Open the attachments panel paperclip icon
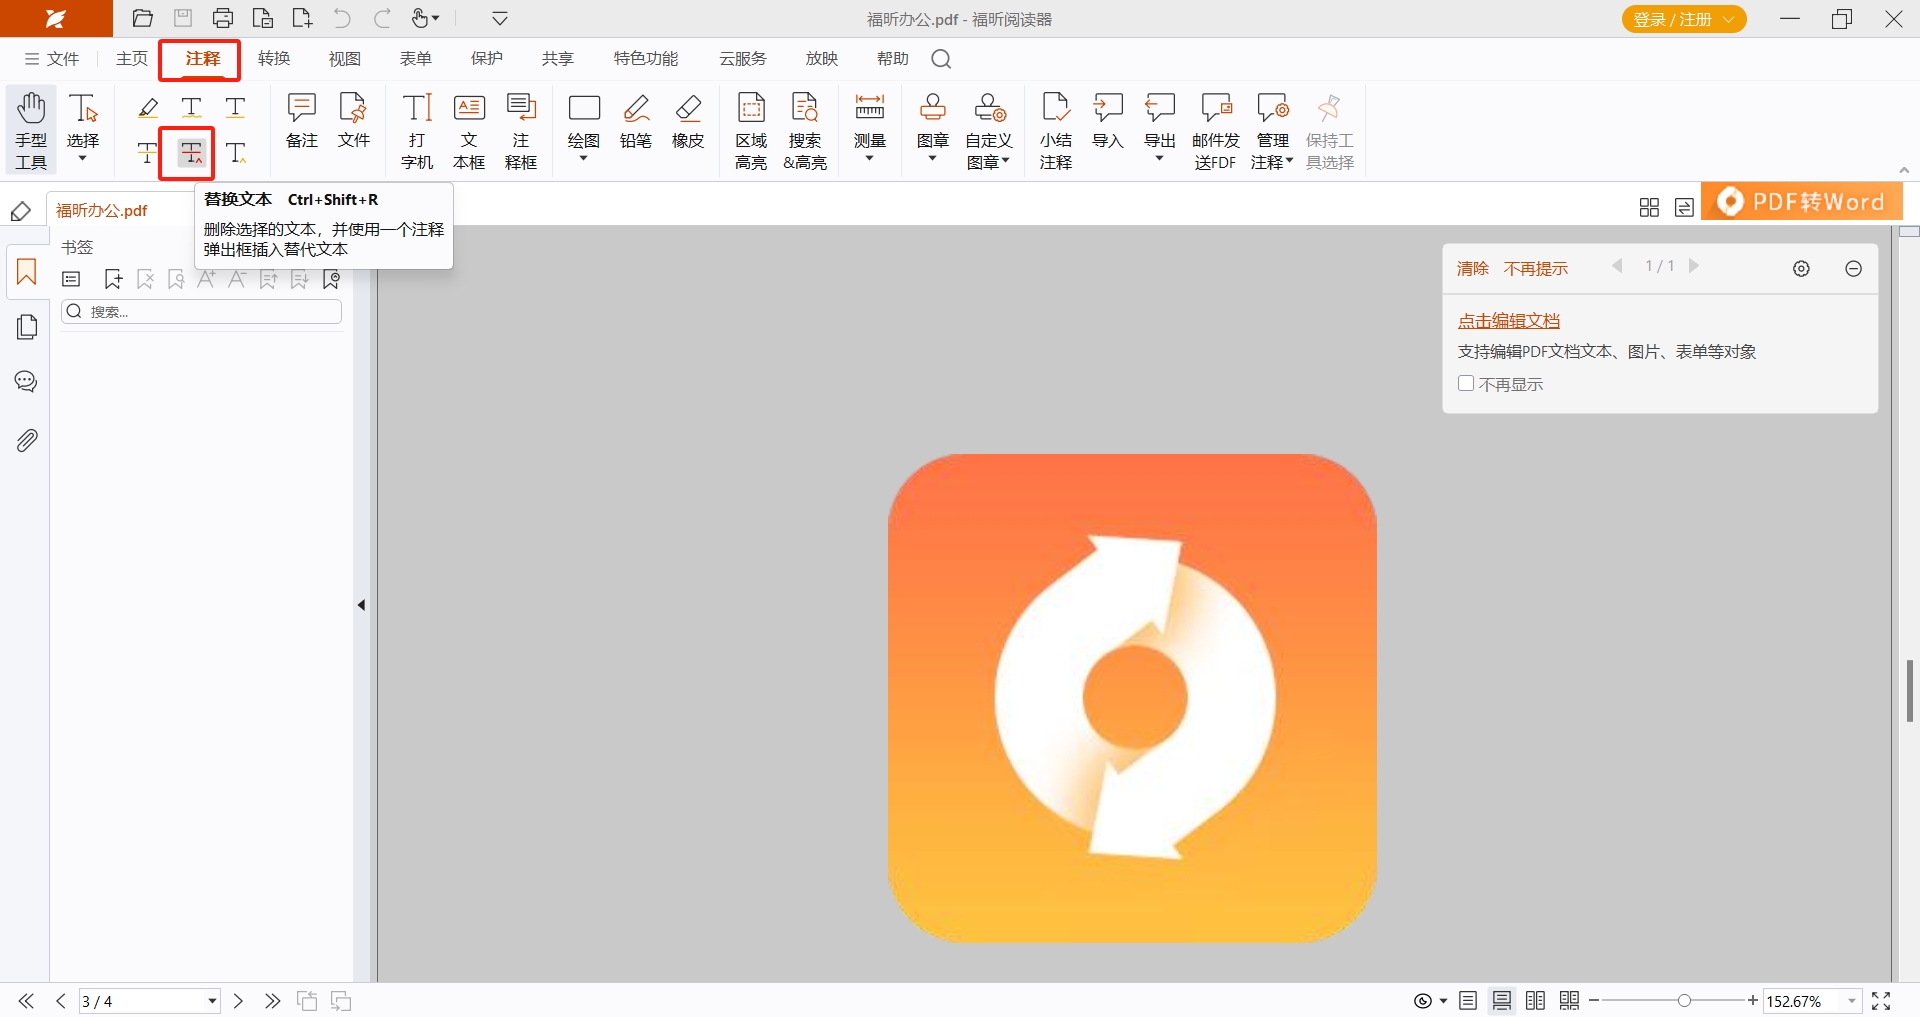 pos(27,440)
